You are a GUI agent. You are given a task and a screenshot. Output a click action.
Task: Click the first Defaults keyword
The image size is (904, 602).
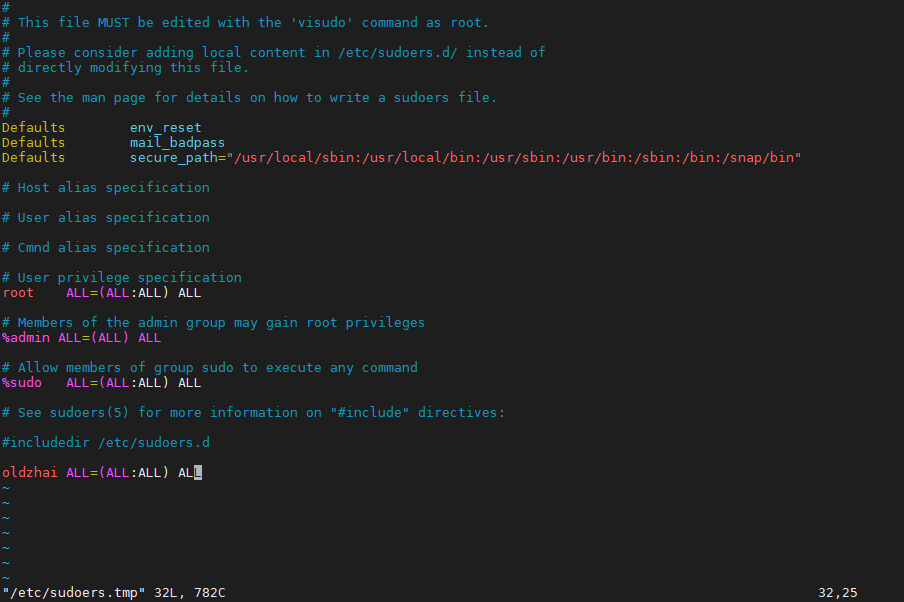pyautogui.click(x=33, y=127)
